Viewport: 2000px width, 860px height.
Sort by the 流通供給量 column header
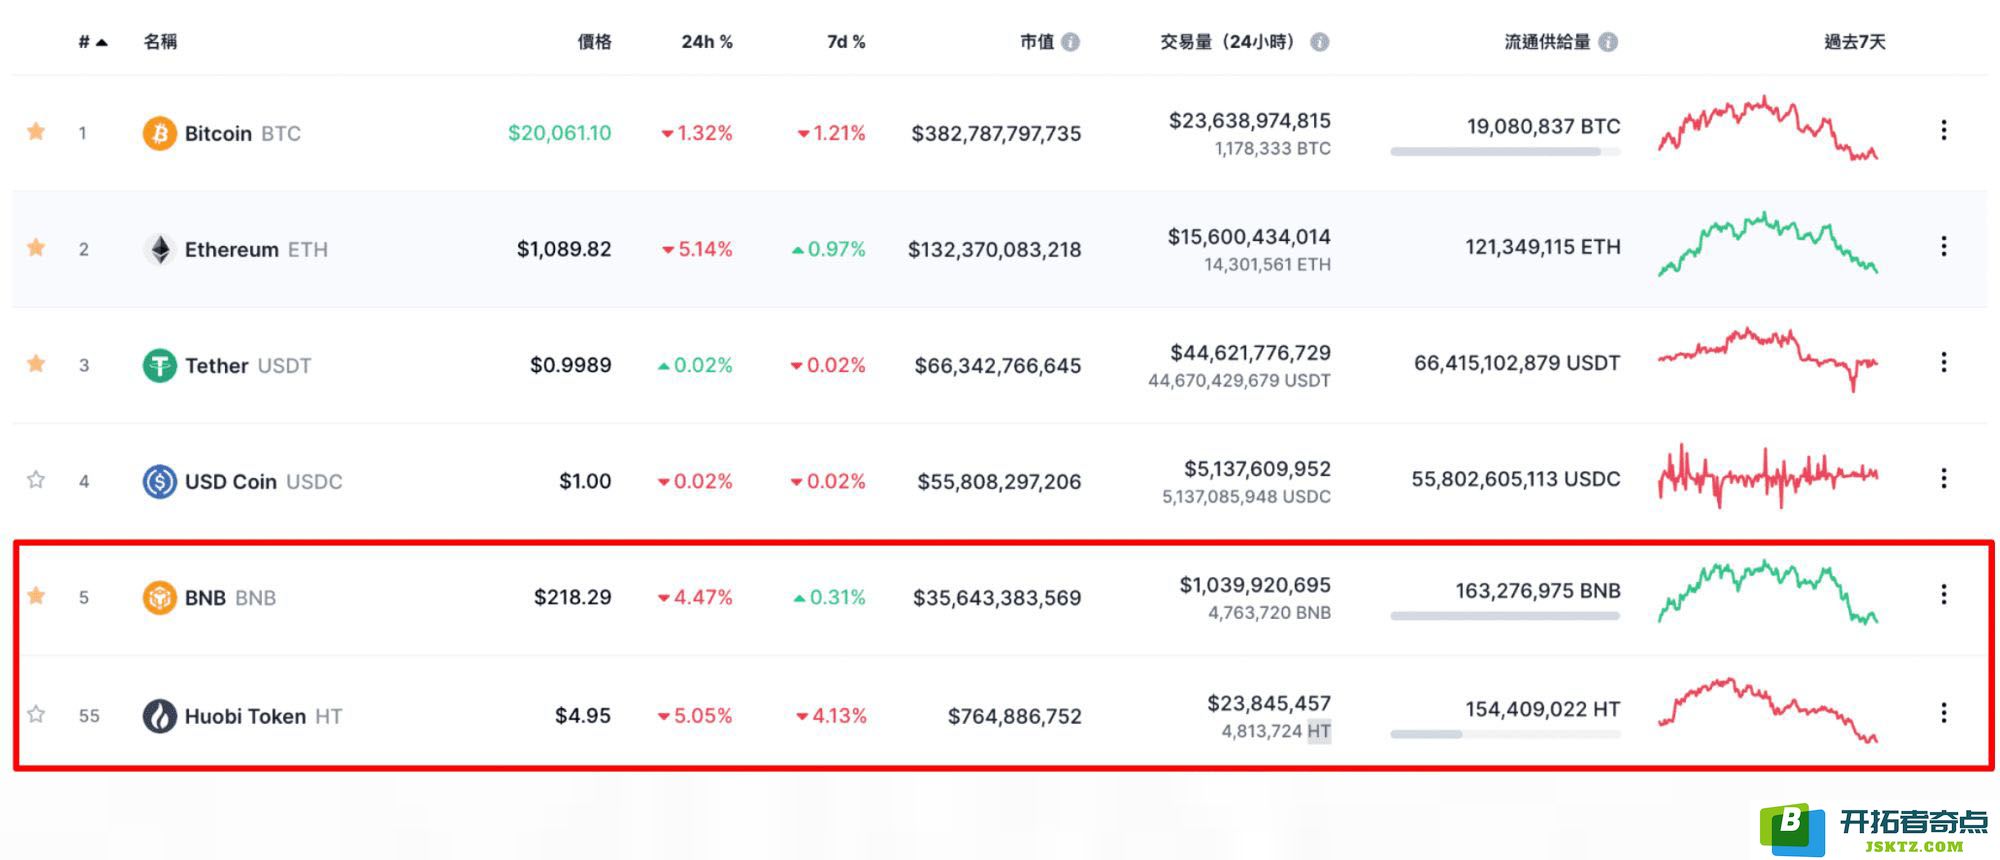pyautogui.click(x=1547, y=42)
